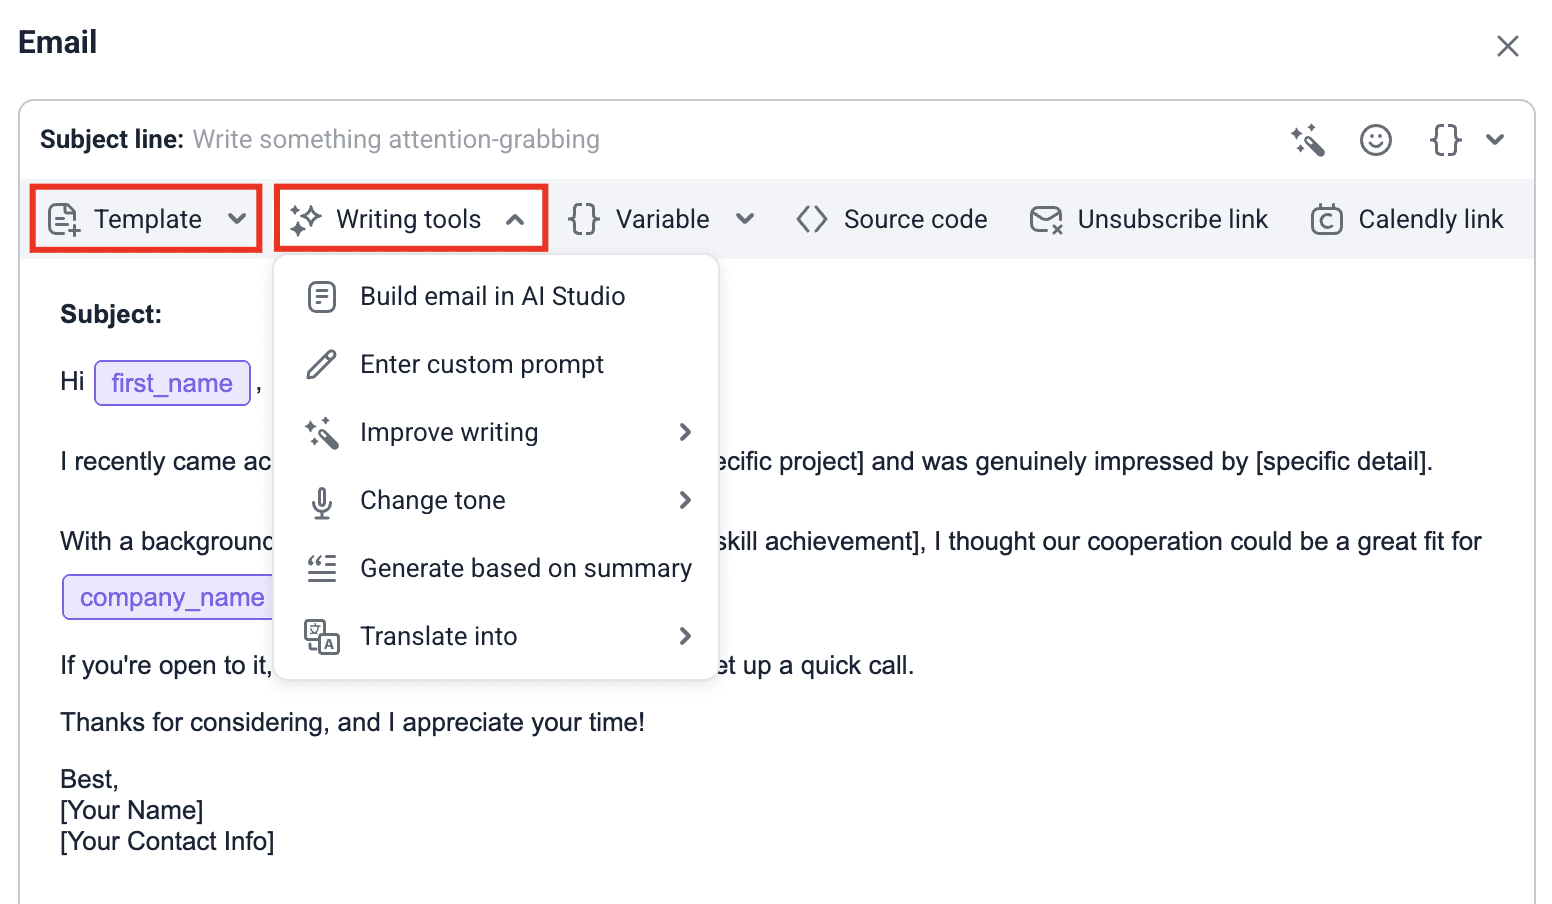The width and height of the screenshot is (1552, 904).
Task: Click the [Your Name] placeholder
Action: click(132, 810)
